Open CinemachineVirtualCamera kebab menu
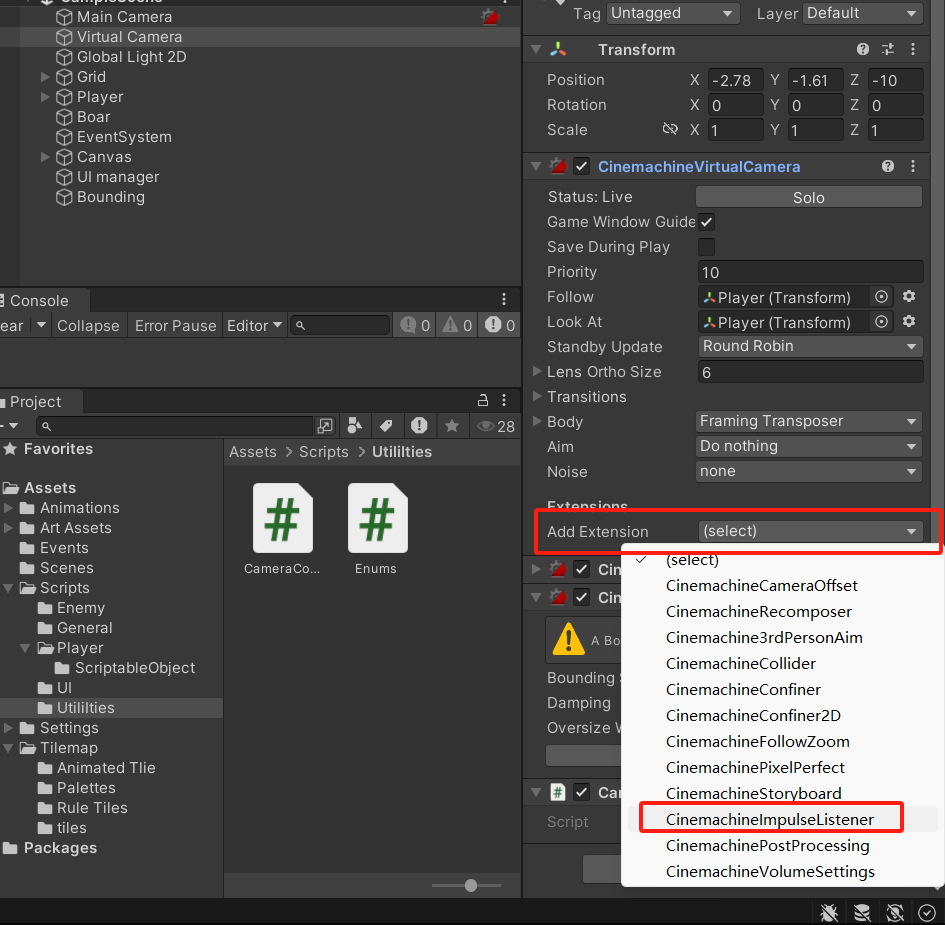Viewport: 945px width, 925px height. point(912,166)
